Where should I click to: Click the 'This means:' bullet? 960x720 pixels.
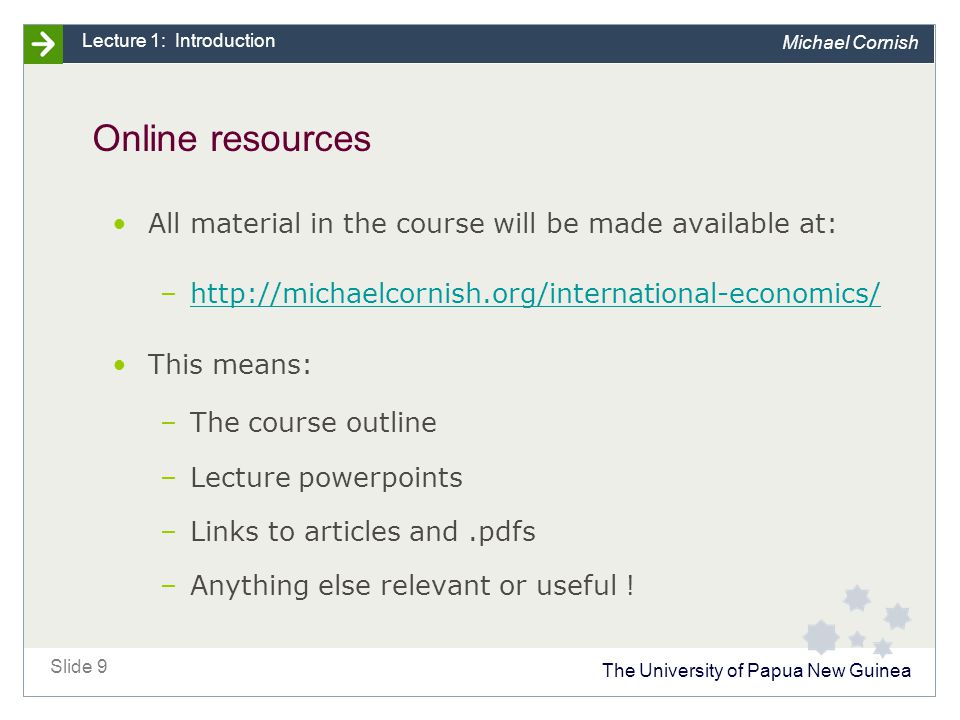[230, 364]
